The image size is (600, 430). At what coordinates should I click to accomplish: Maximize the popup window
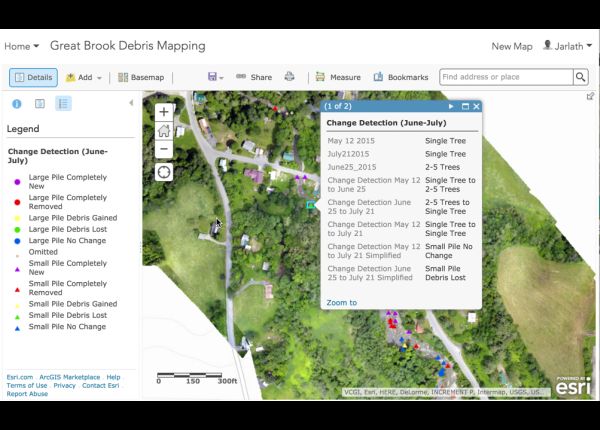(465, 106)
